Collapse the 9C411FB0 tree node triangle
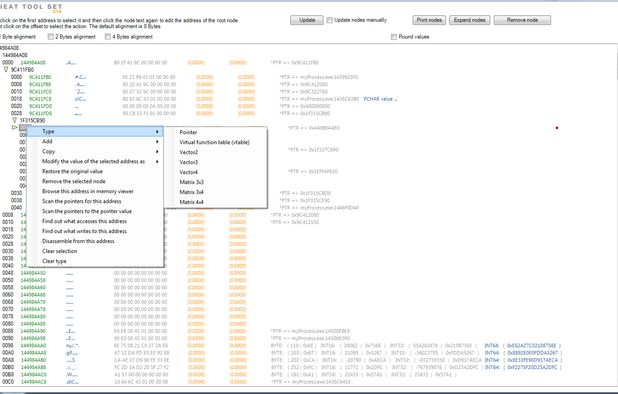Image resolution: width=618 pixels, height=394 pixels. pos(6,70)
